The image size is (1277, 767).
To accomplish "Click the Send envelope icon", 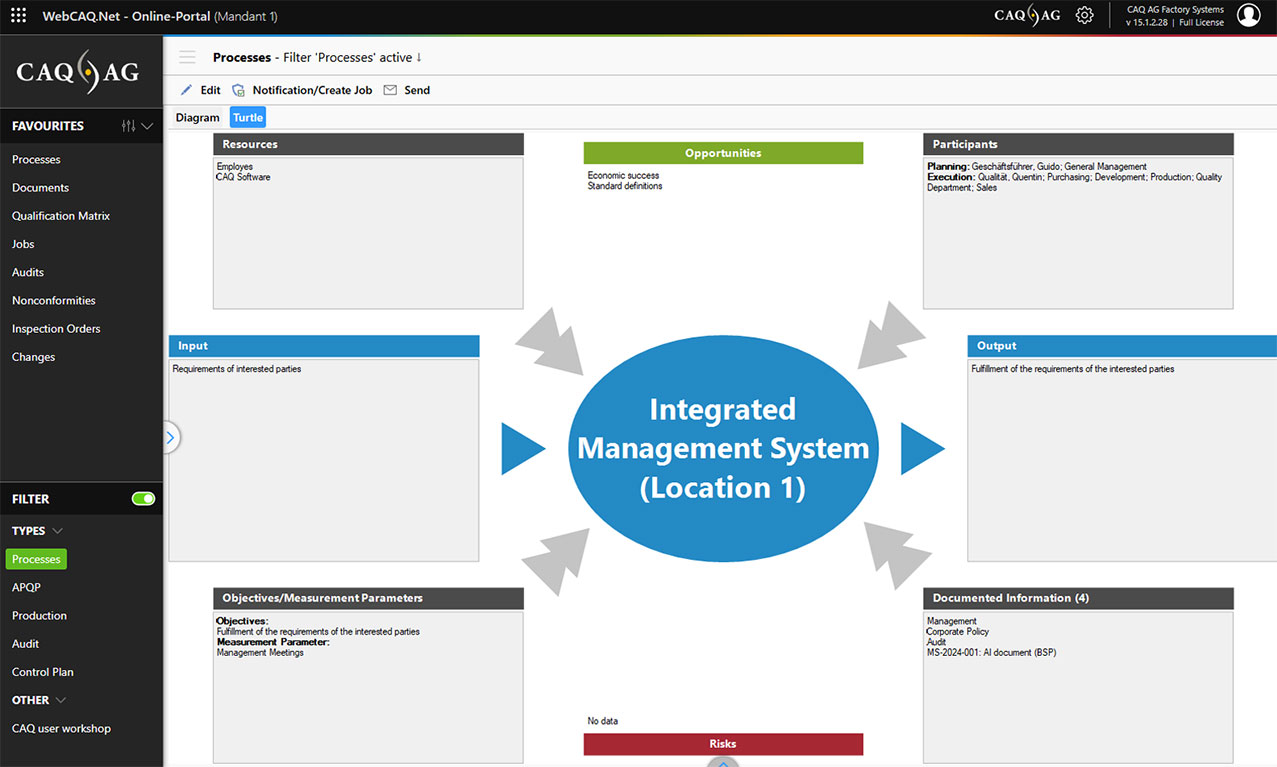I will pos(390,90).
